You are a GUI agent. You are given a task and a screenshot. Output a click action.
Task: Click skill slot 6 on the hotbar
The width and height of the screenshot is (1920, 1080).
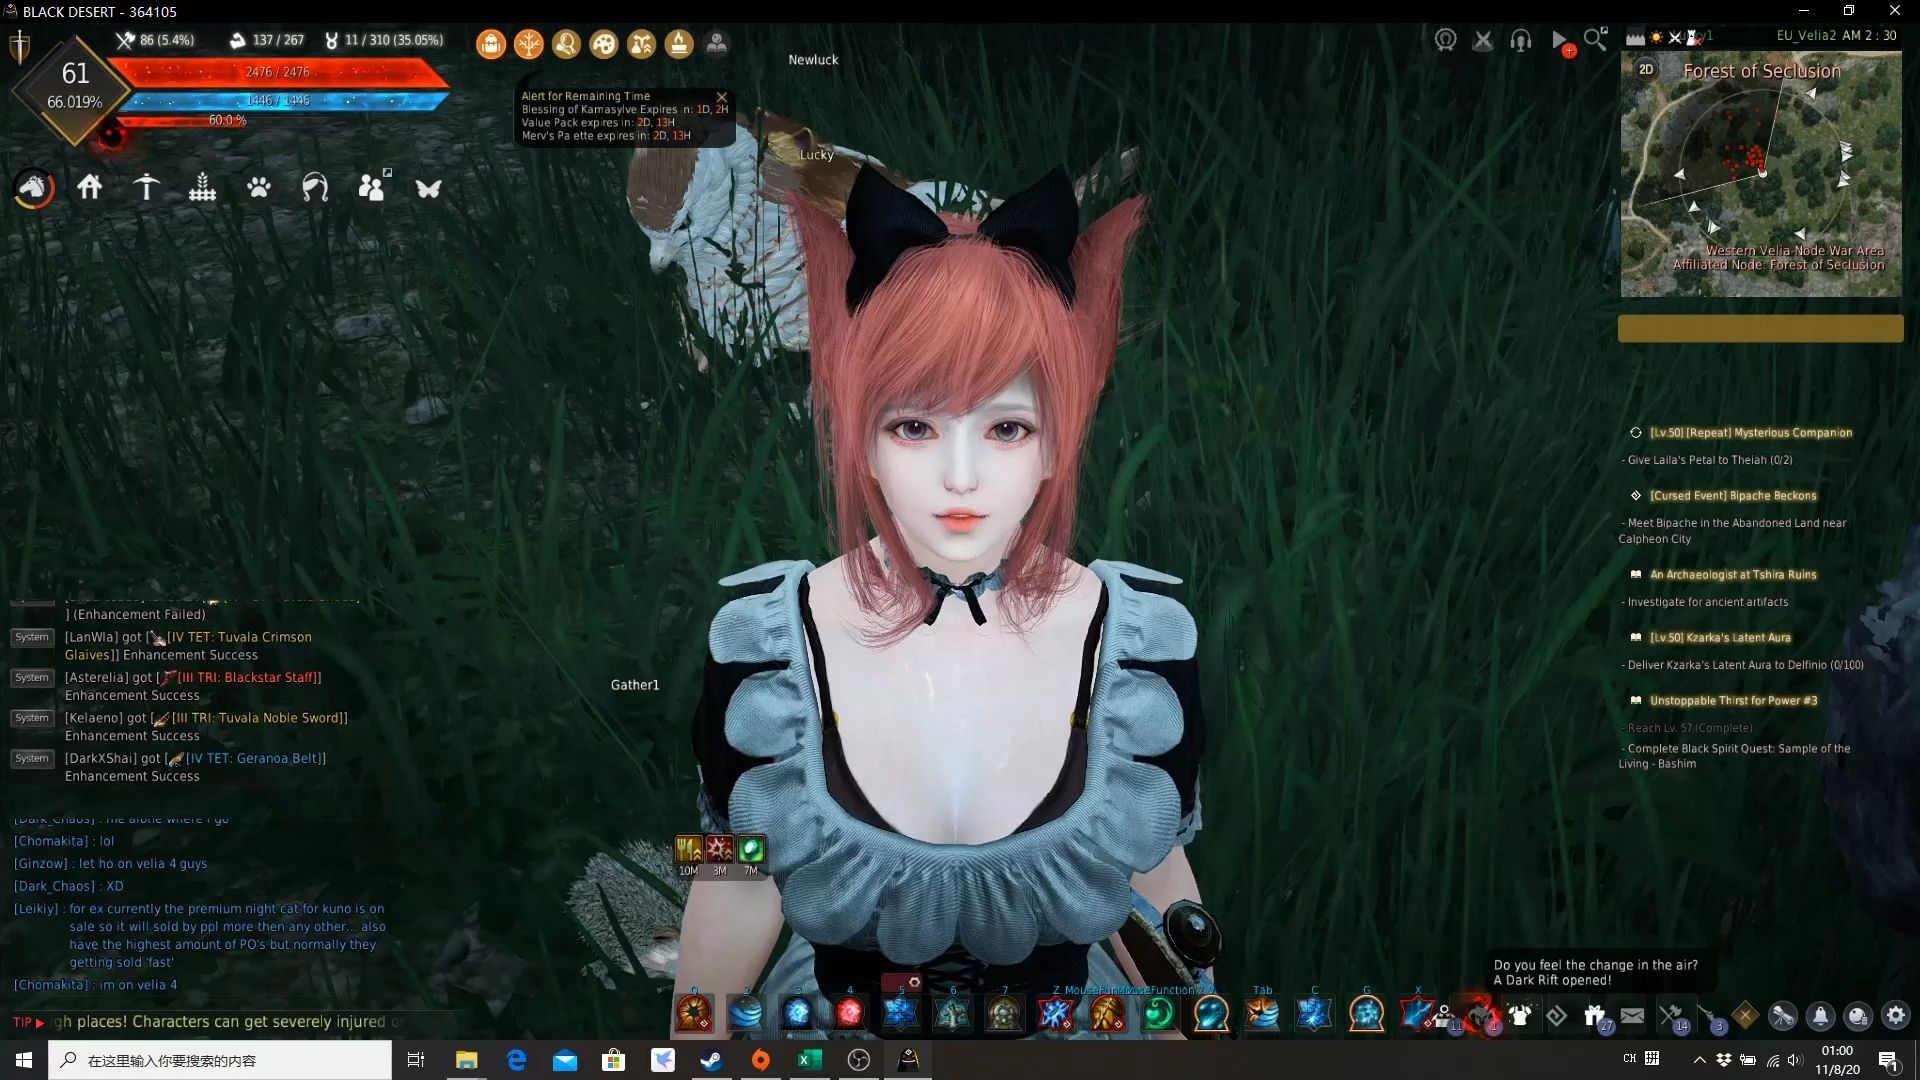(x=952, y=1013)
